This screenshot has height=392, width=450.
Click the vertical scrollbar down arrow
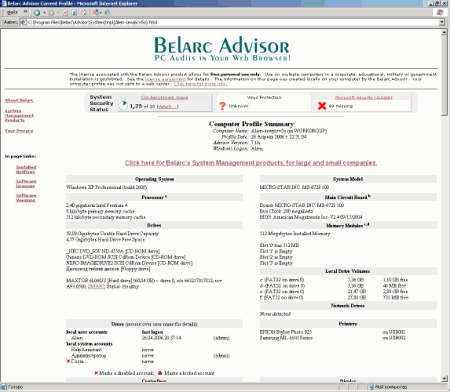pos(444,379)
